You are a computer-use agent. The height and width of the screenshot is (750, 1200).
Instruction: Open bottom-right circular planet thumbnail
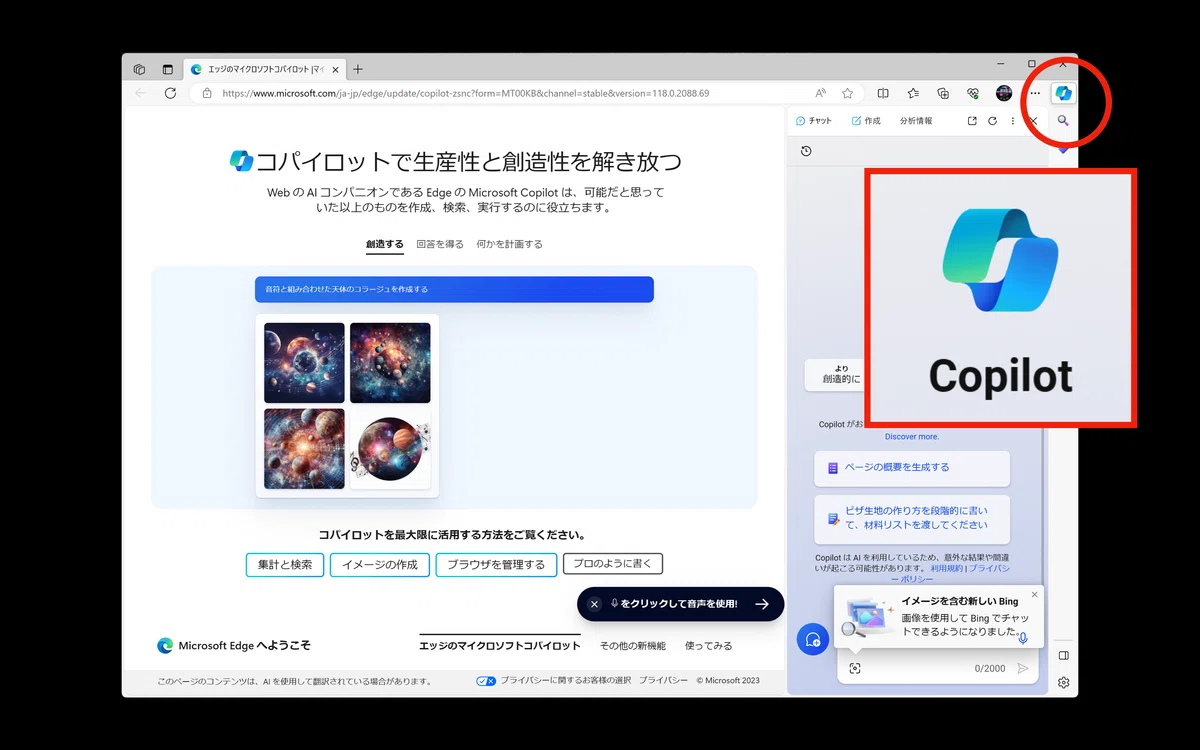click(x=390, y=449)
